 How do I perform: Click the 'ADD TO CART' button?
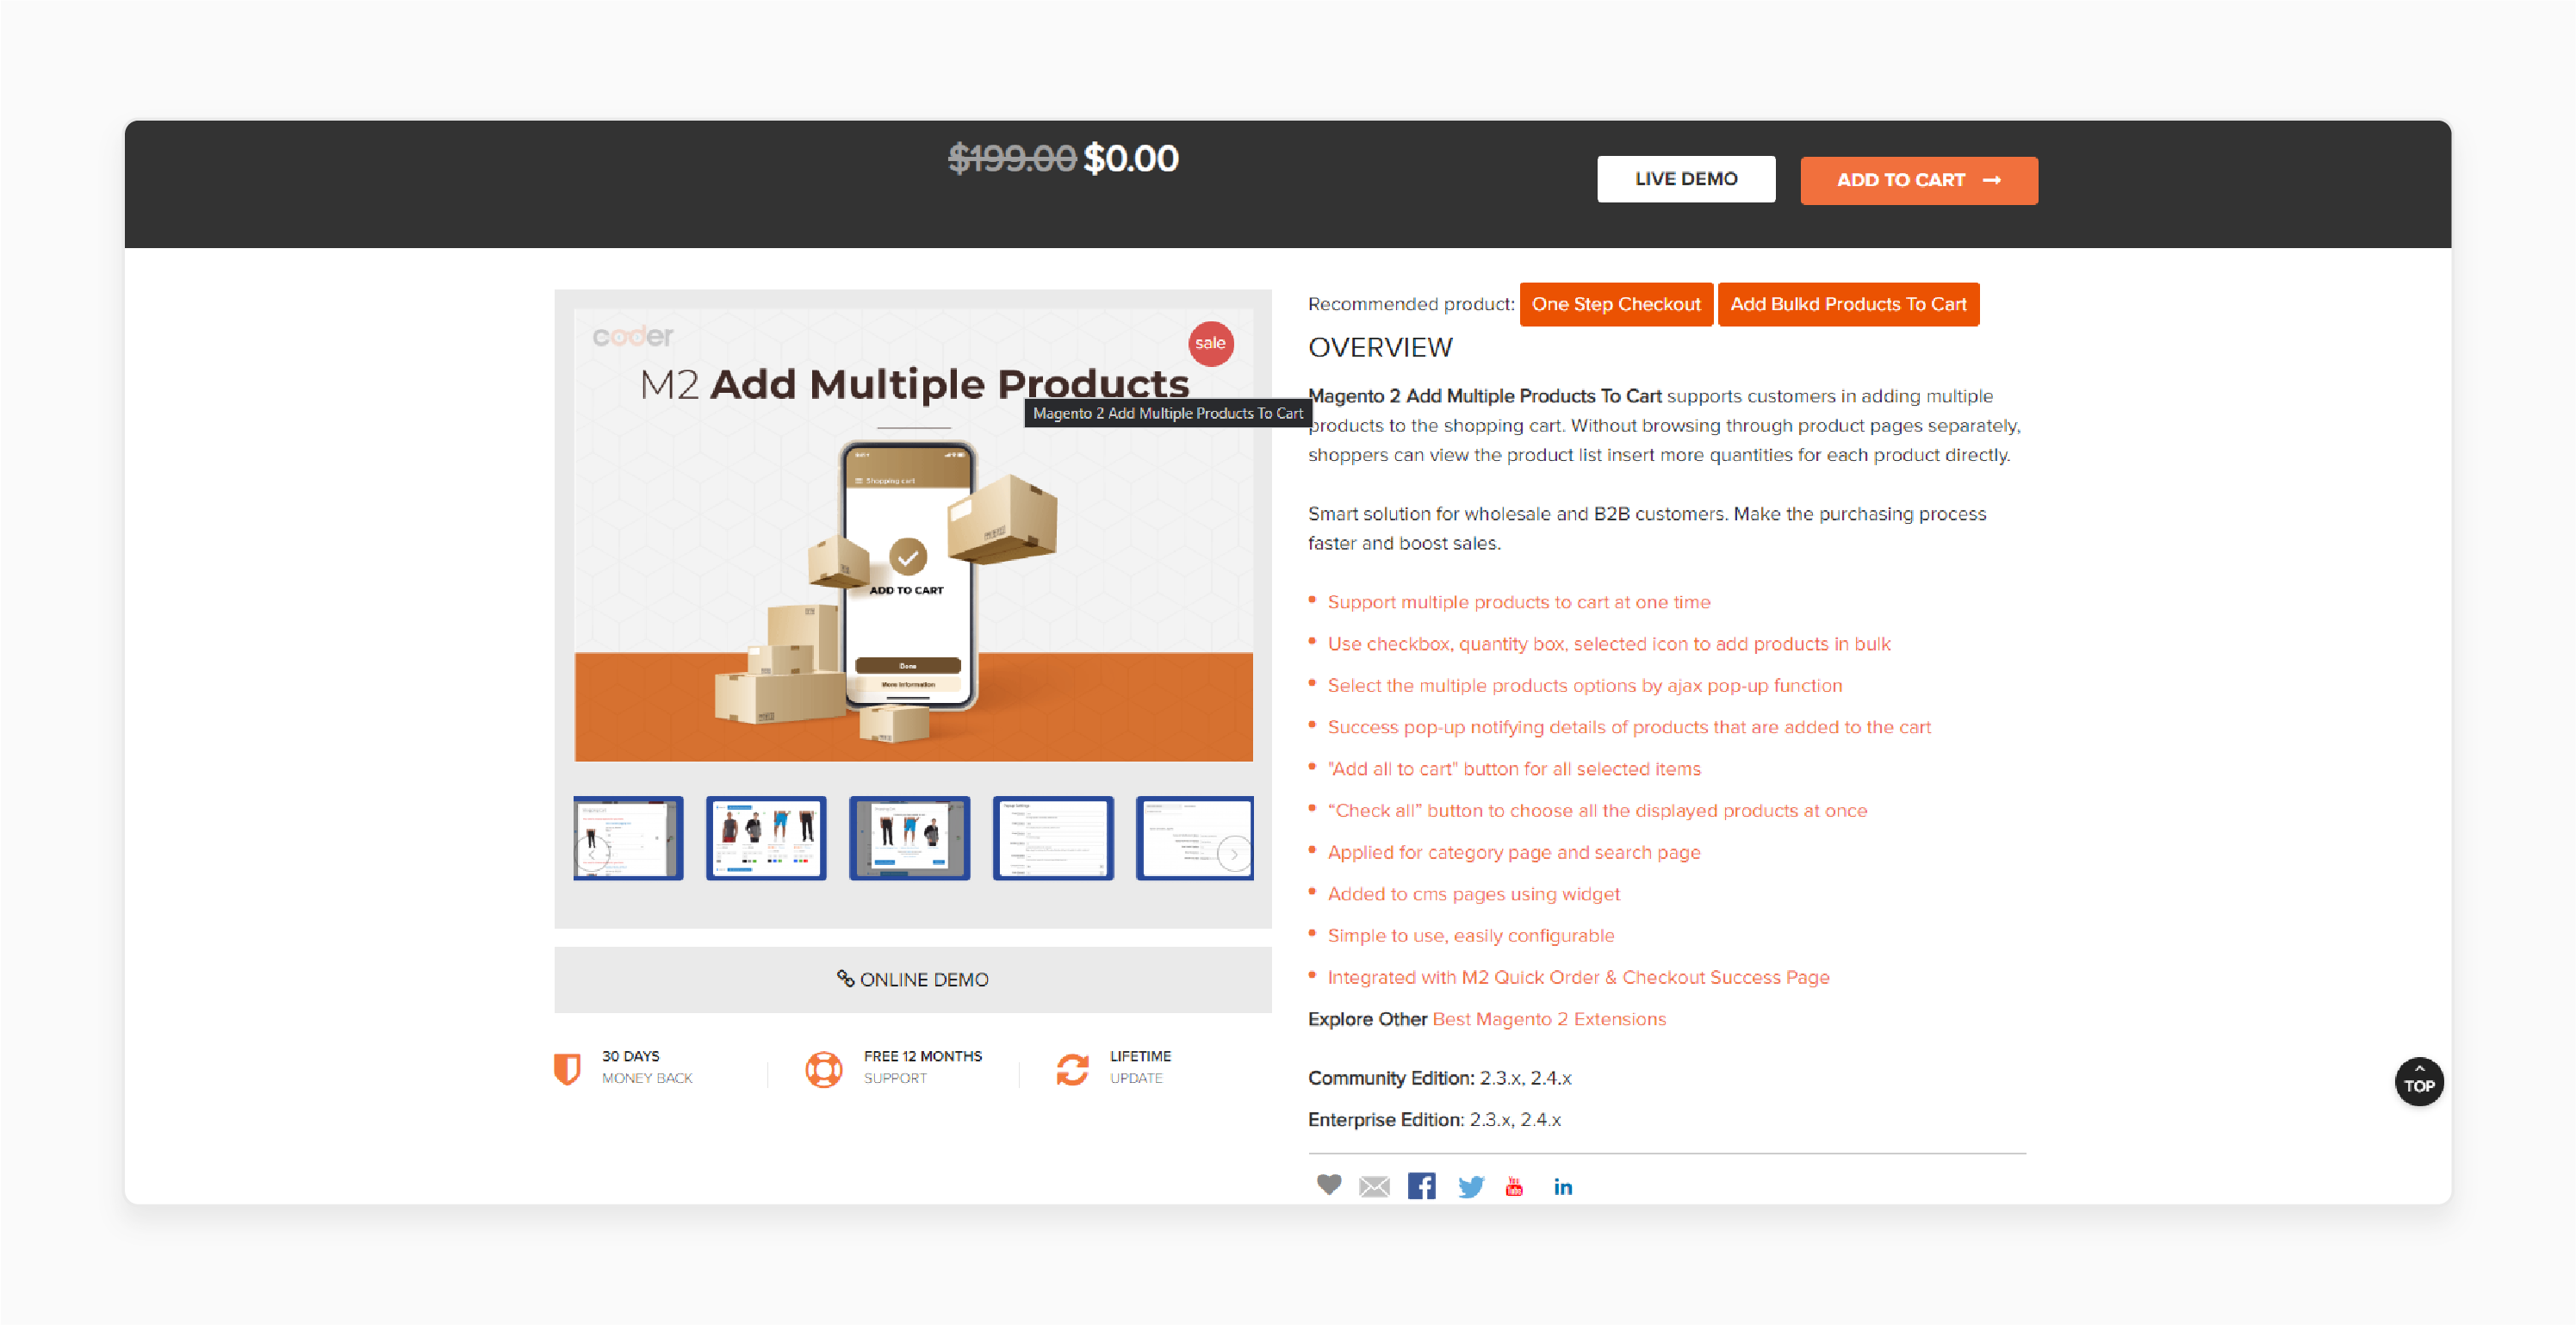point(1915,179)
